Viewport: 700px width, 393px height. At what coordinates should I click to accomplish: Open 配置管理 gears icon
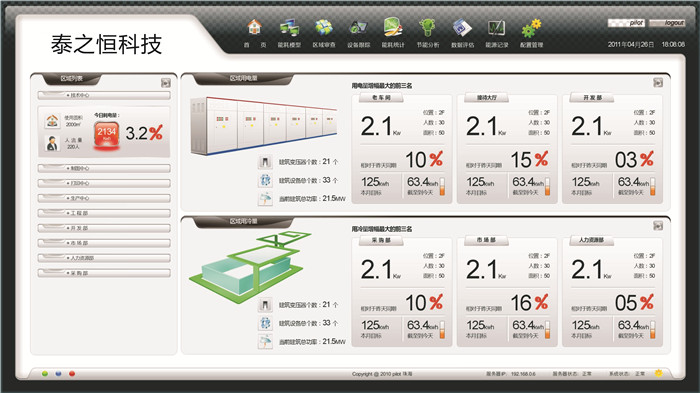[531, 28]
